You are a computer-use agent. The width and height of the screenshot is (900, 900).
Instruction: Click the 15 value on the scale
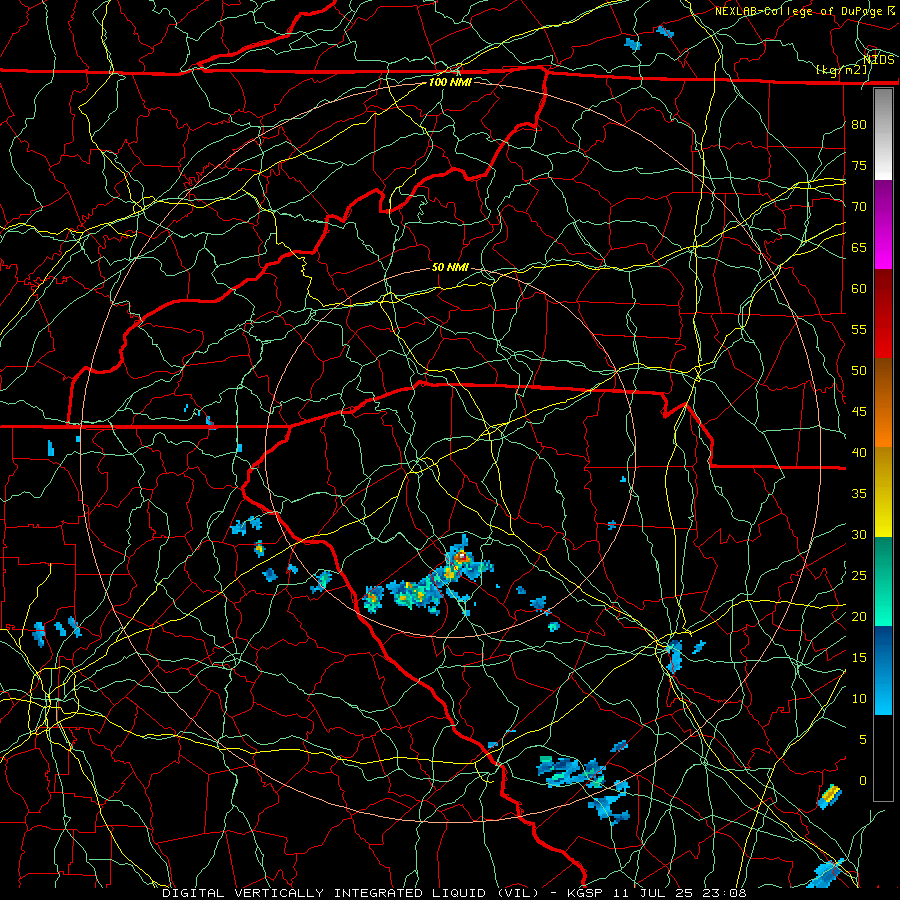click(859, 658)
